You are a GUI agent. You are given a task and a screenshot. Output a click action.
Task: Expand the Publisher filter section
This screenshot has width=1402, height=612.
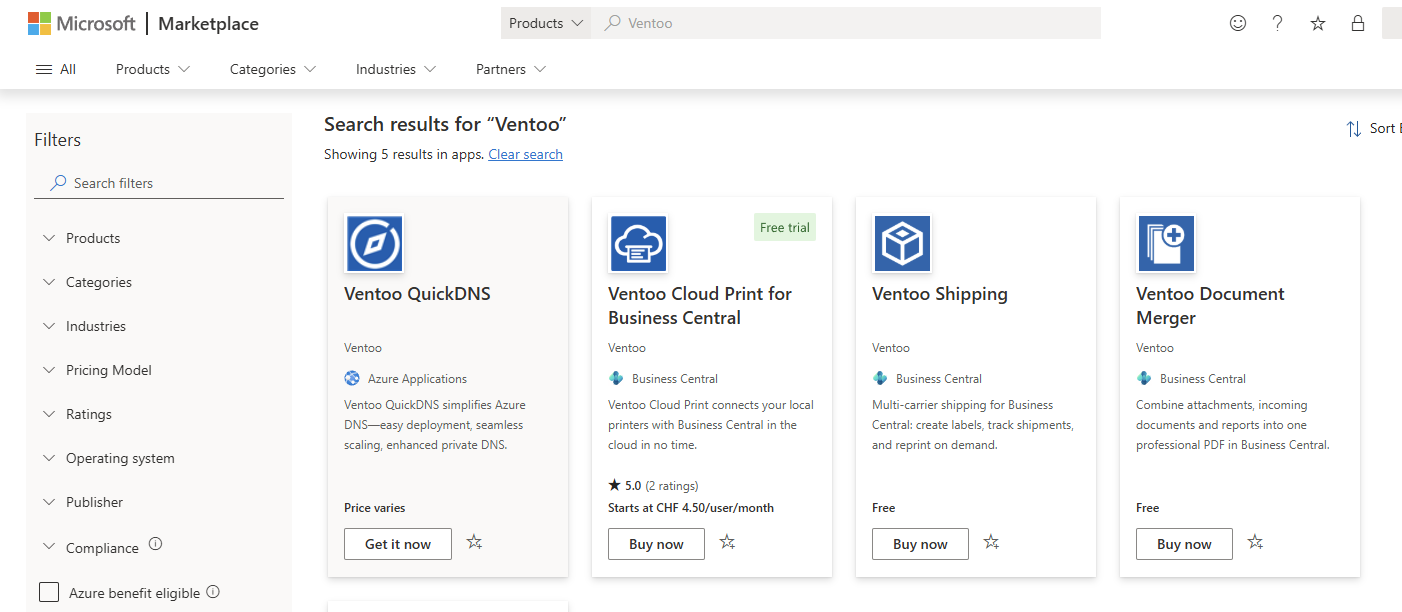tap(84, 502)
